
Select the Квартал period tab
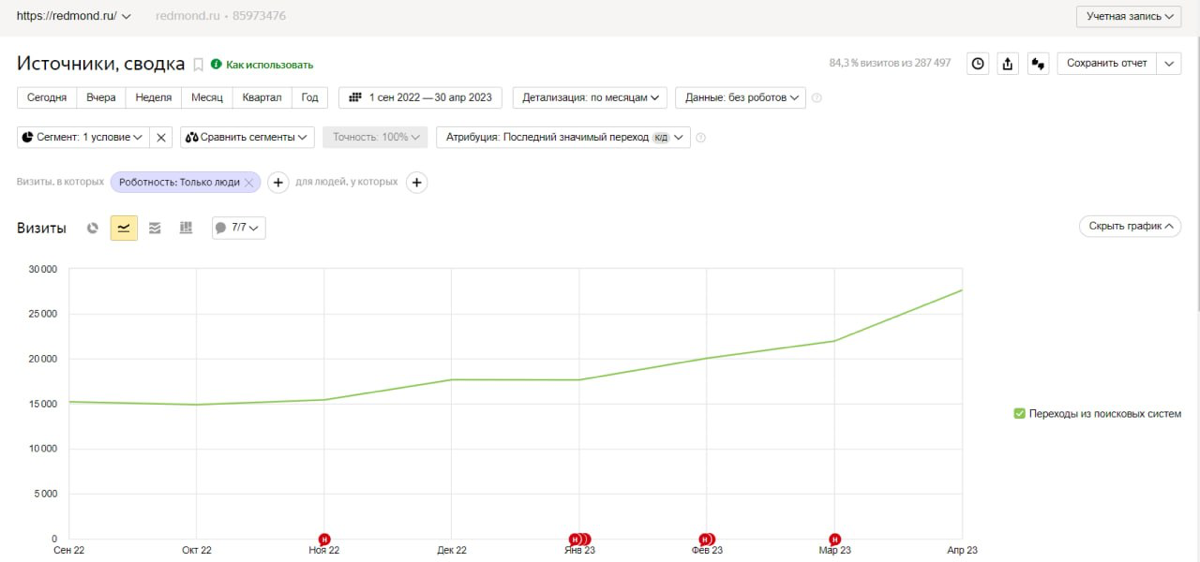[x=262, y=98]
